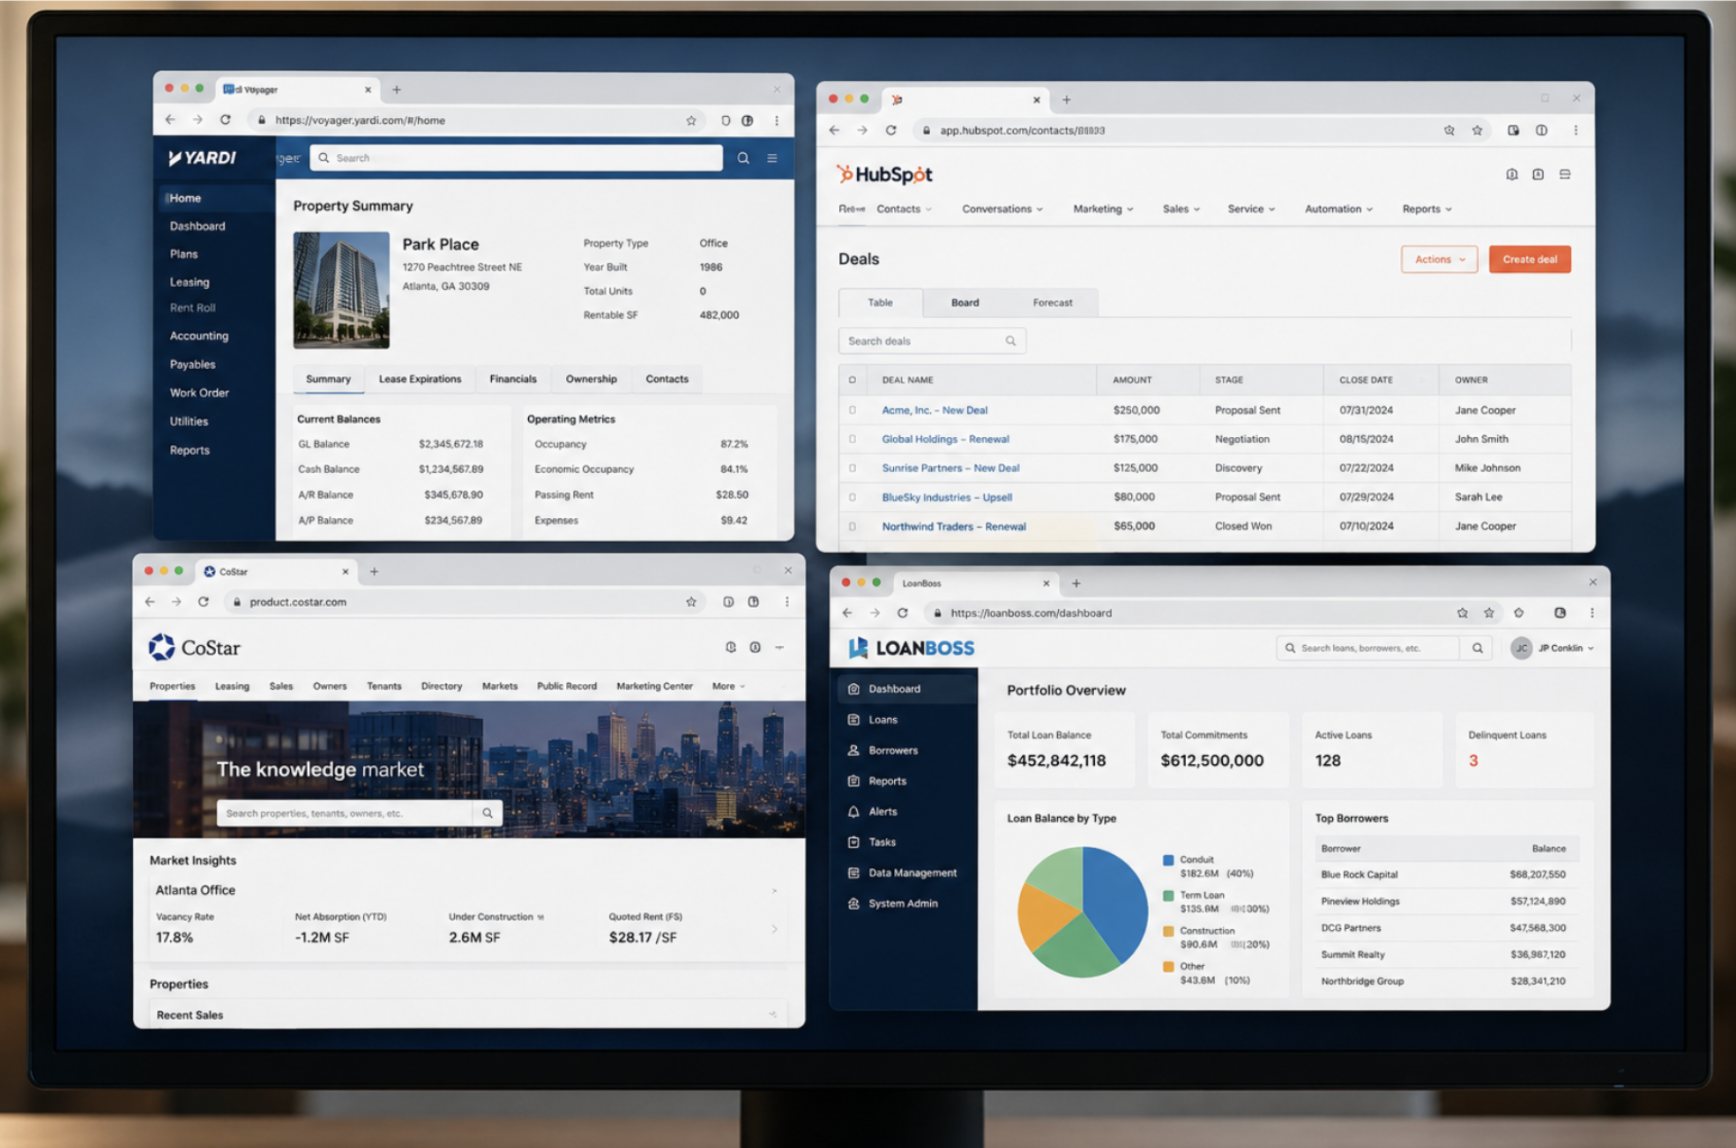Tick the select-all checkbox in the Deals table header
Viewport: 1736px width, 1148px height.
pos(852,380)
